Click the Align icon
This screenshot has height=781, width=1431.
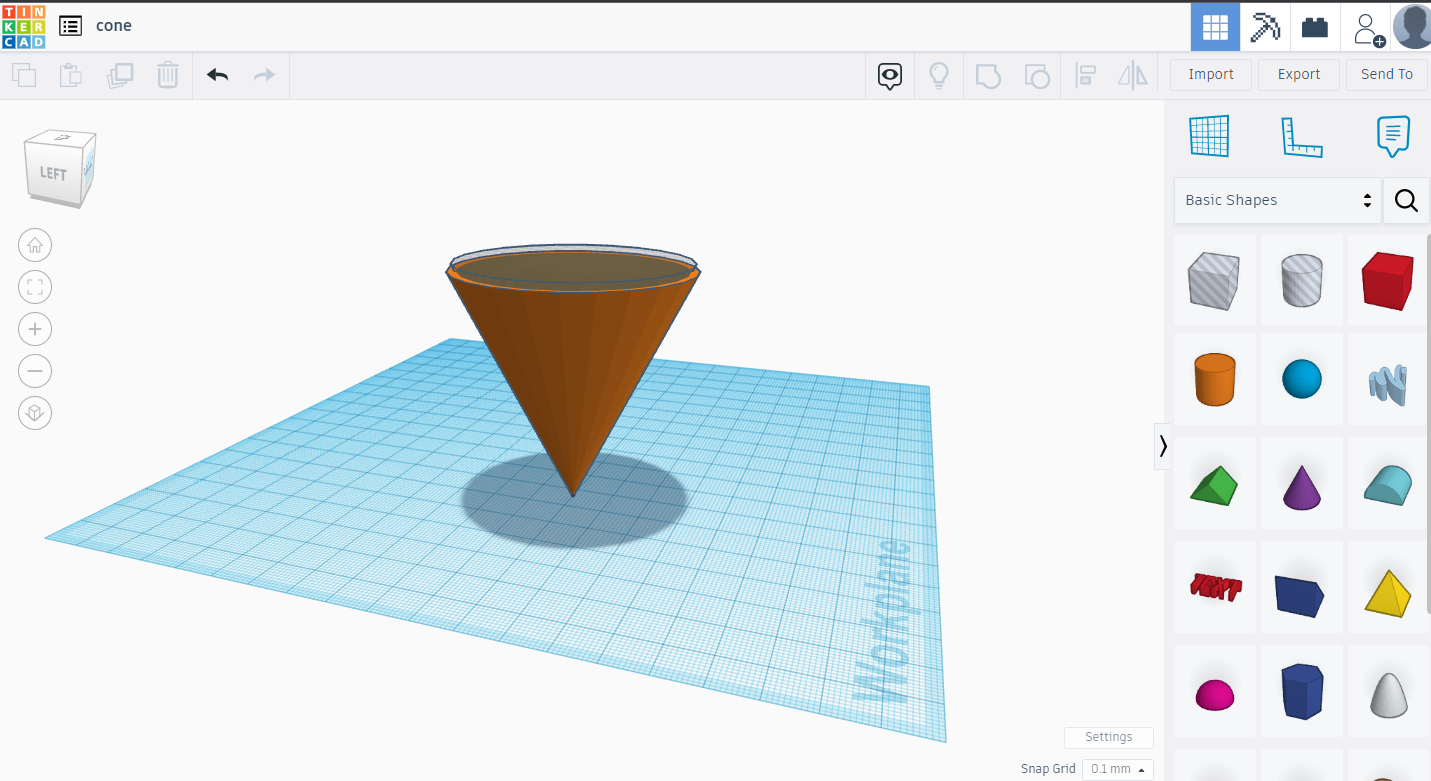pyautogui.click(x=1085, y=75)
